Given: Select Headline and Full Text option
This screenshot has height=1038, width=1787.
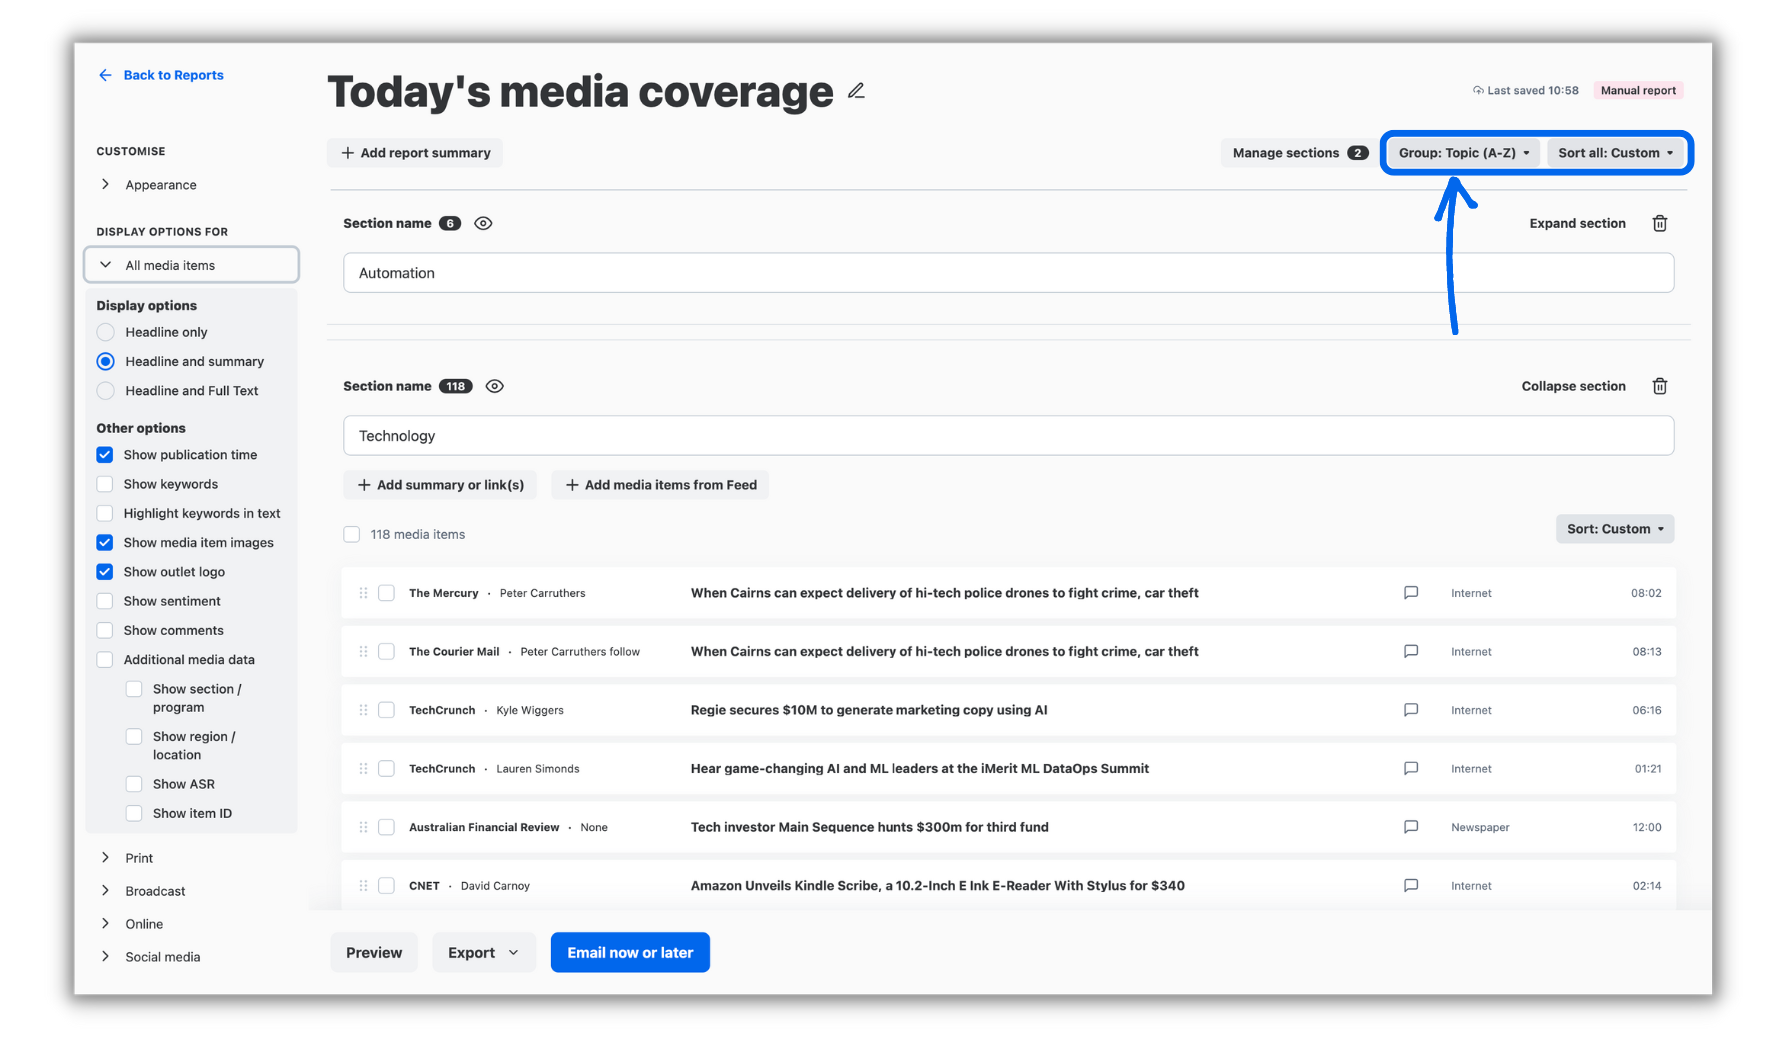Looking at the screenshot, I should tap(105, 391).
